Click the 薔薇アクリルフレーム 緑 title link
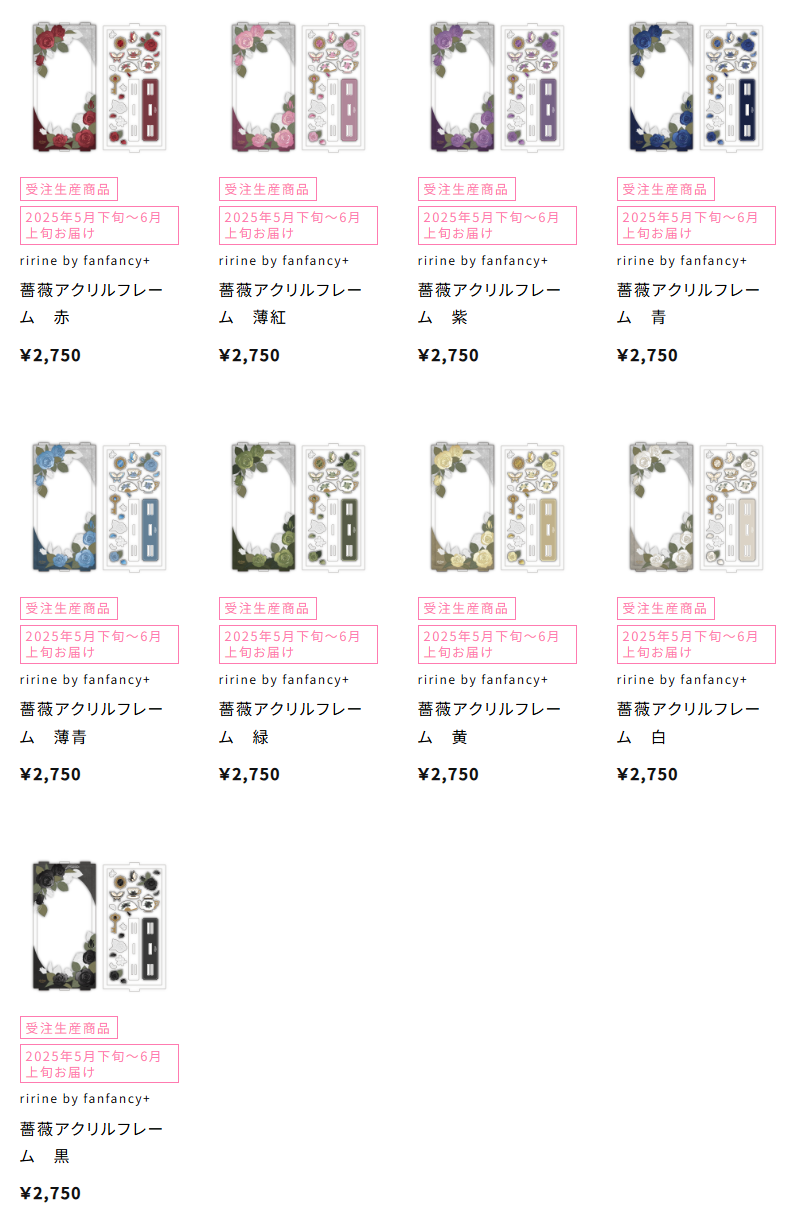Viewport: 791px width, 1223px height. coord(290,723)
